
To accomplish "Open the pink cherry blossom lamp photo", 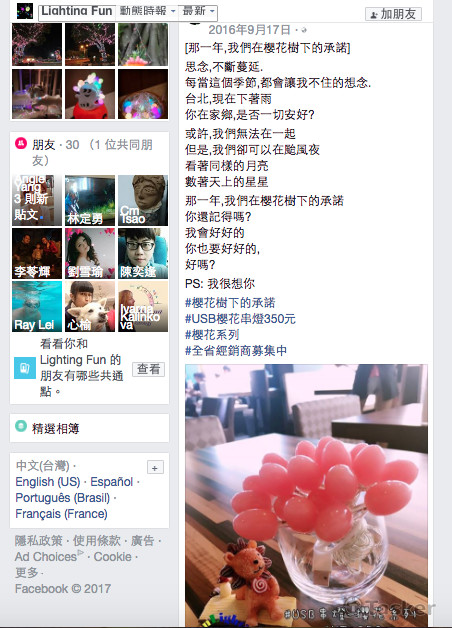I will pyautogui.click(x=306, y=495).
